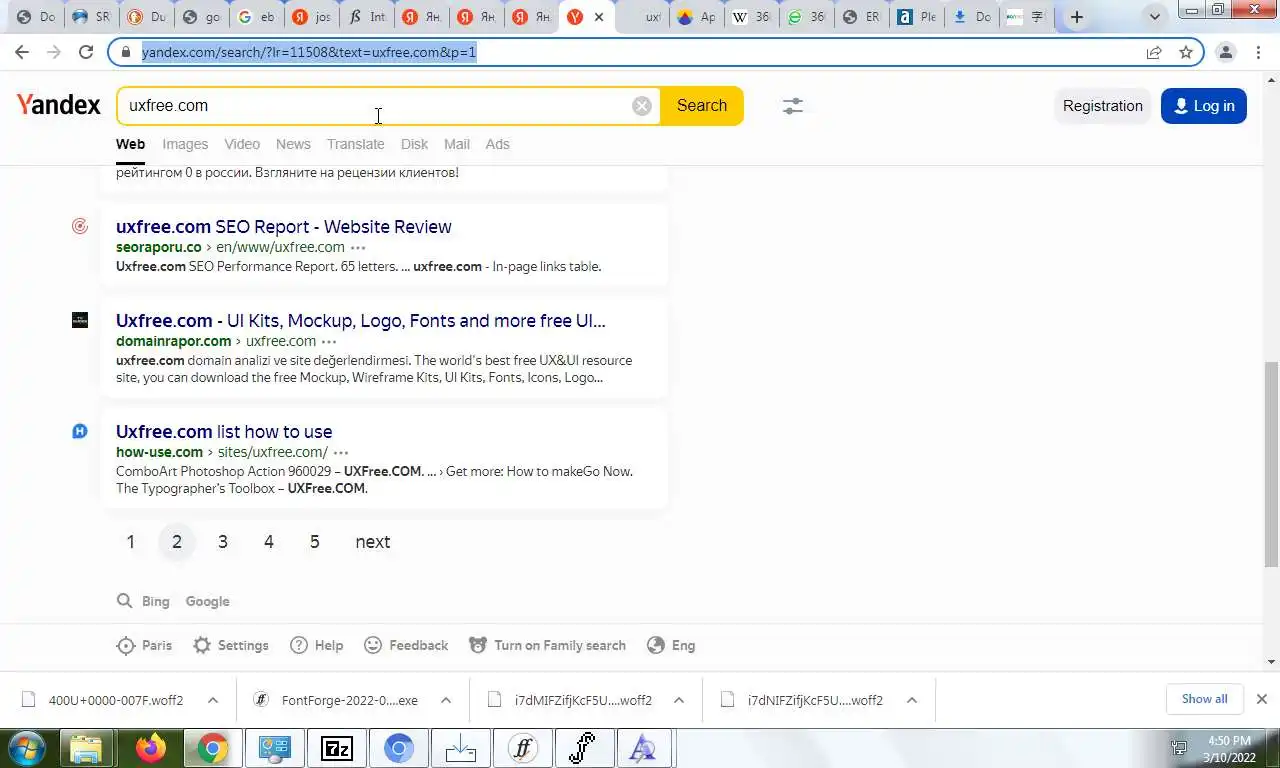Go to results page 1

(130, 542)
